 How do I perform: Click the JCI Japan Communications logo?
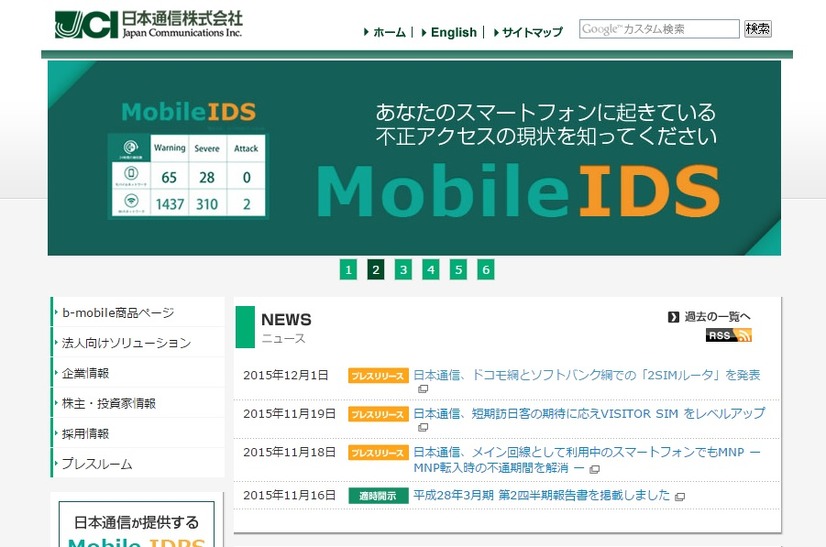pos(149,24)
